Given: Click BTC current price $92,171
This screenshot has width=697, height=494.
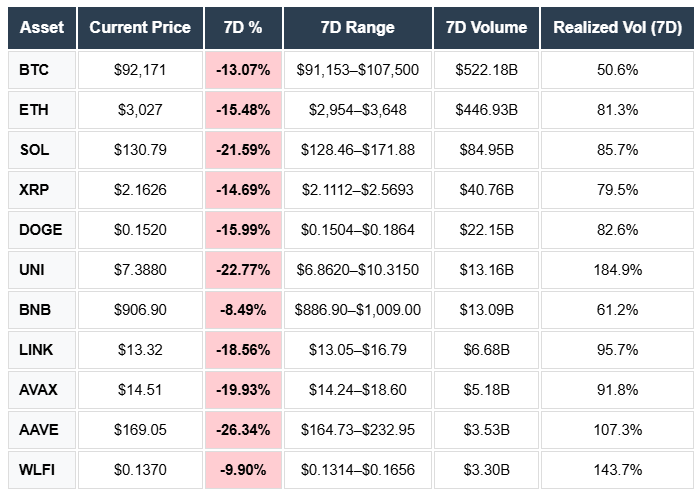Looking at the screenshot, I should pyautogui.click(x=140, y=70).
